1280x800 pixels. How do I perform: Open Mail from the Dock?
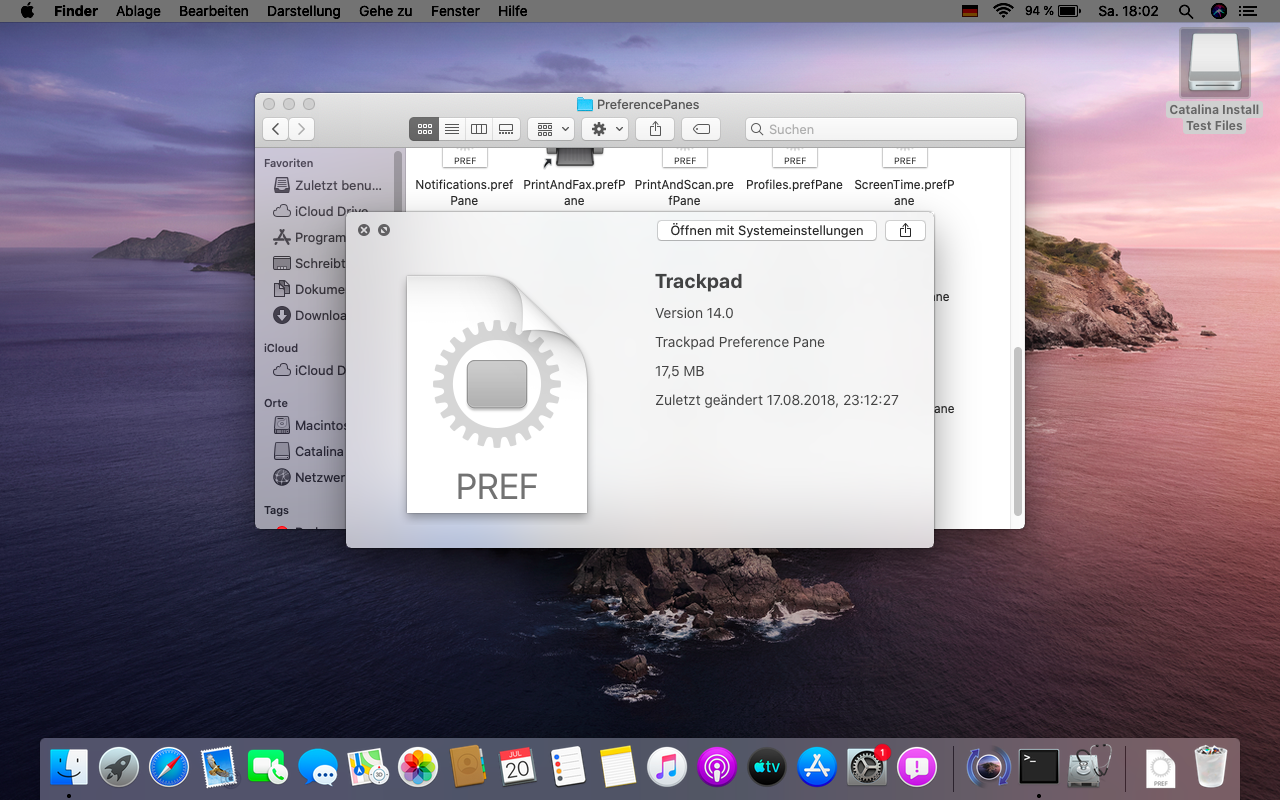point(218,767)
